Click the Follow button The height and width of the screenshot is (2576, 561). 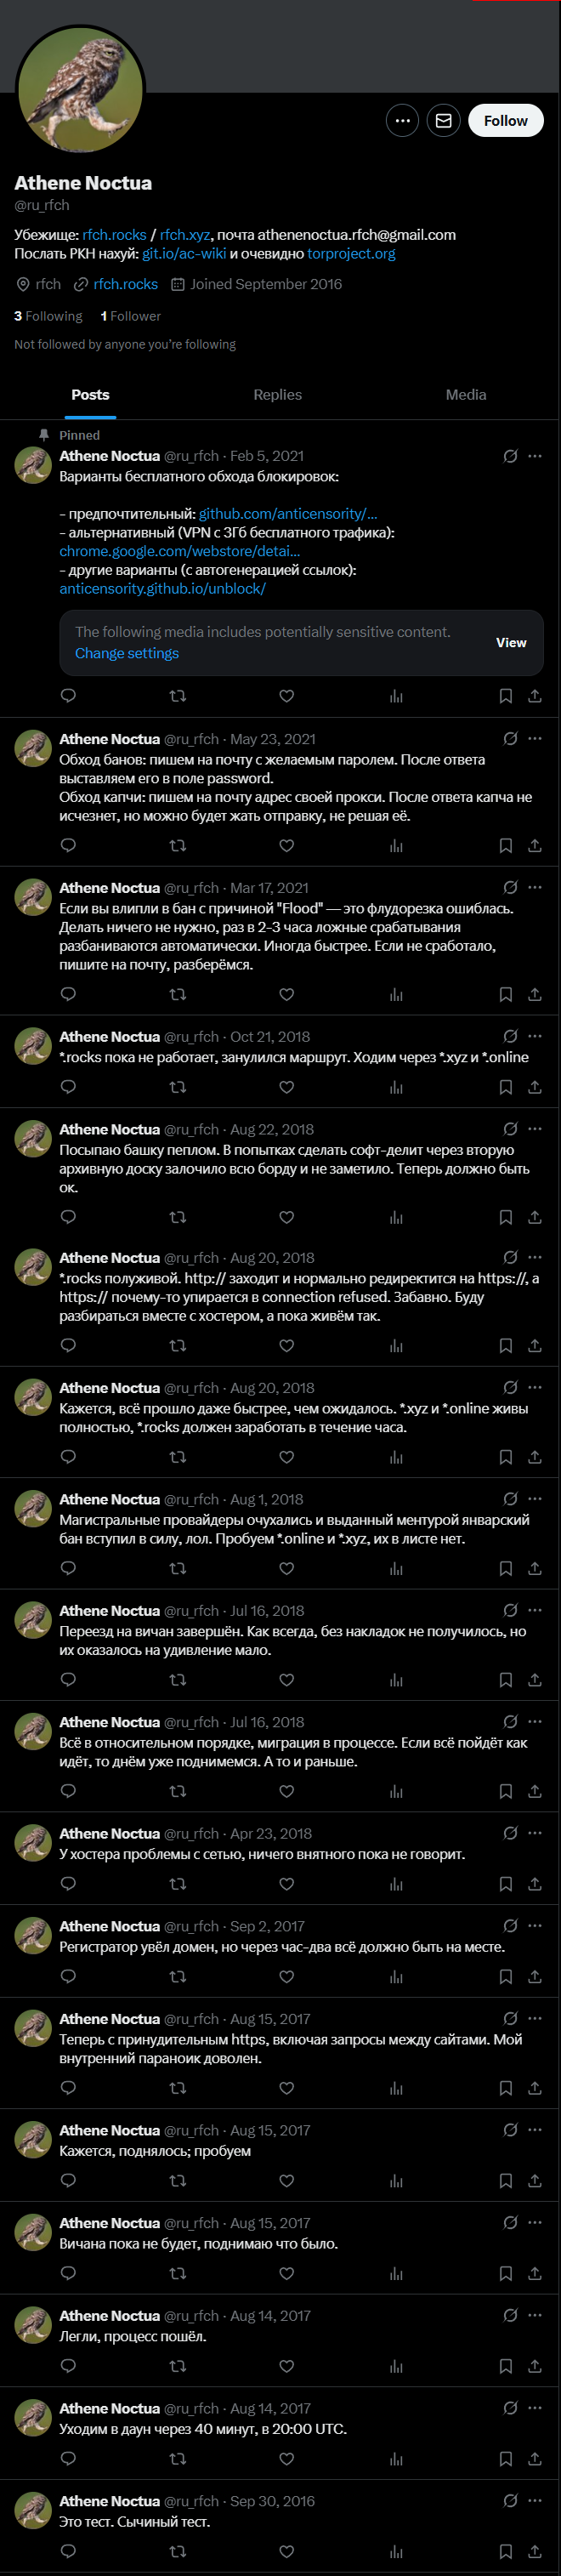[505, 121]
